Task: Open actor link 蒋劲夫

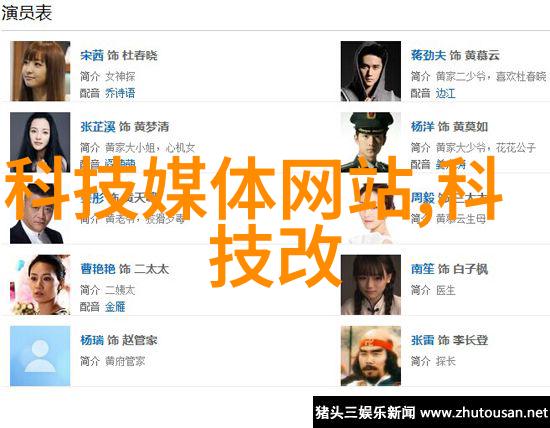Action: [428, 55]
